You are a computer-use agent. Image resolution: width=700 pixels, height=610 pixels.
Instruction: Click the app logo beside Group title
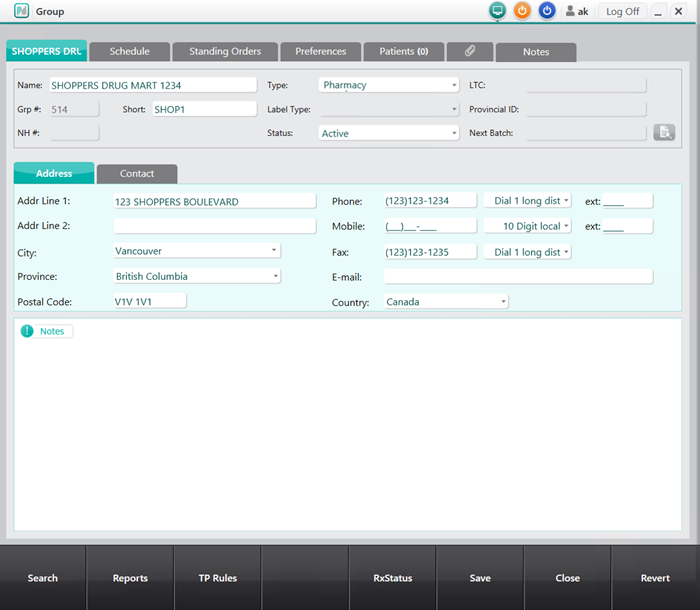[21, 11]
